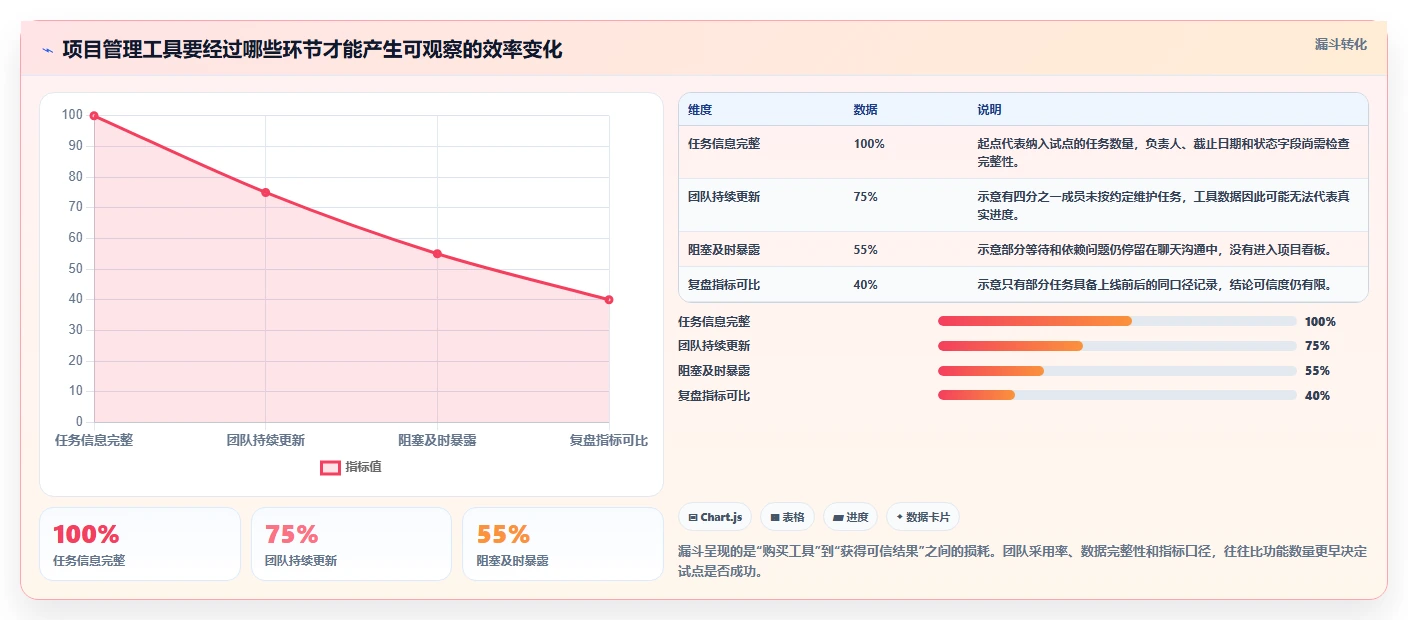The image size is (1408, 620).
Task: Click the 40% value in the table
Action: tap(866, 285)
